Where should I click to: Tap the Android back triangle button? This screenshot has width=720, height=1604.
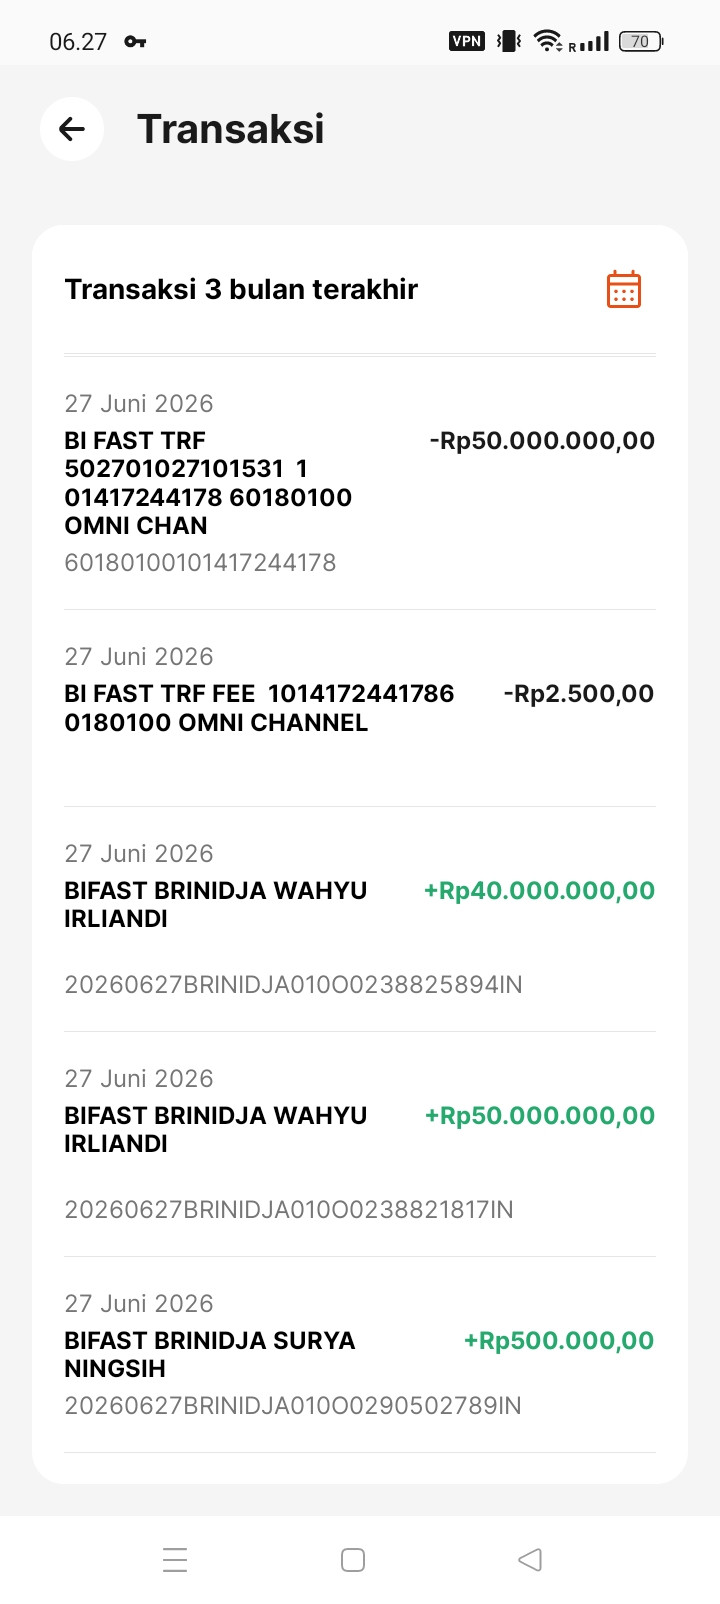click(x=530, y=1560)
